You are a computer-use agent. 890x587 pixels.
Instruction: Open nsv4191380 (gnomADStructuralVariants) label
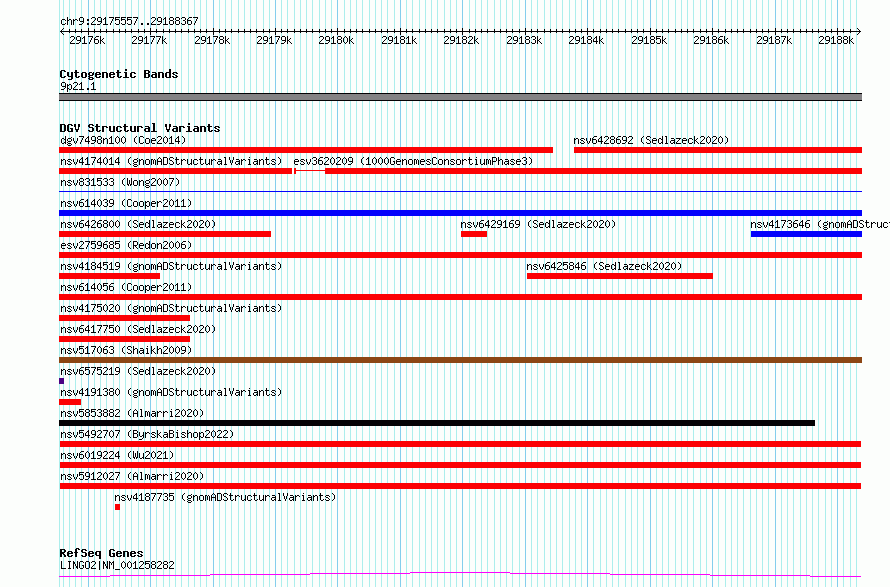click(x=171, y=392)
